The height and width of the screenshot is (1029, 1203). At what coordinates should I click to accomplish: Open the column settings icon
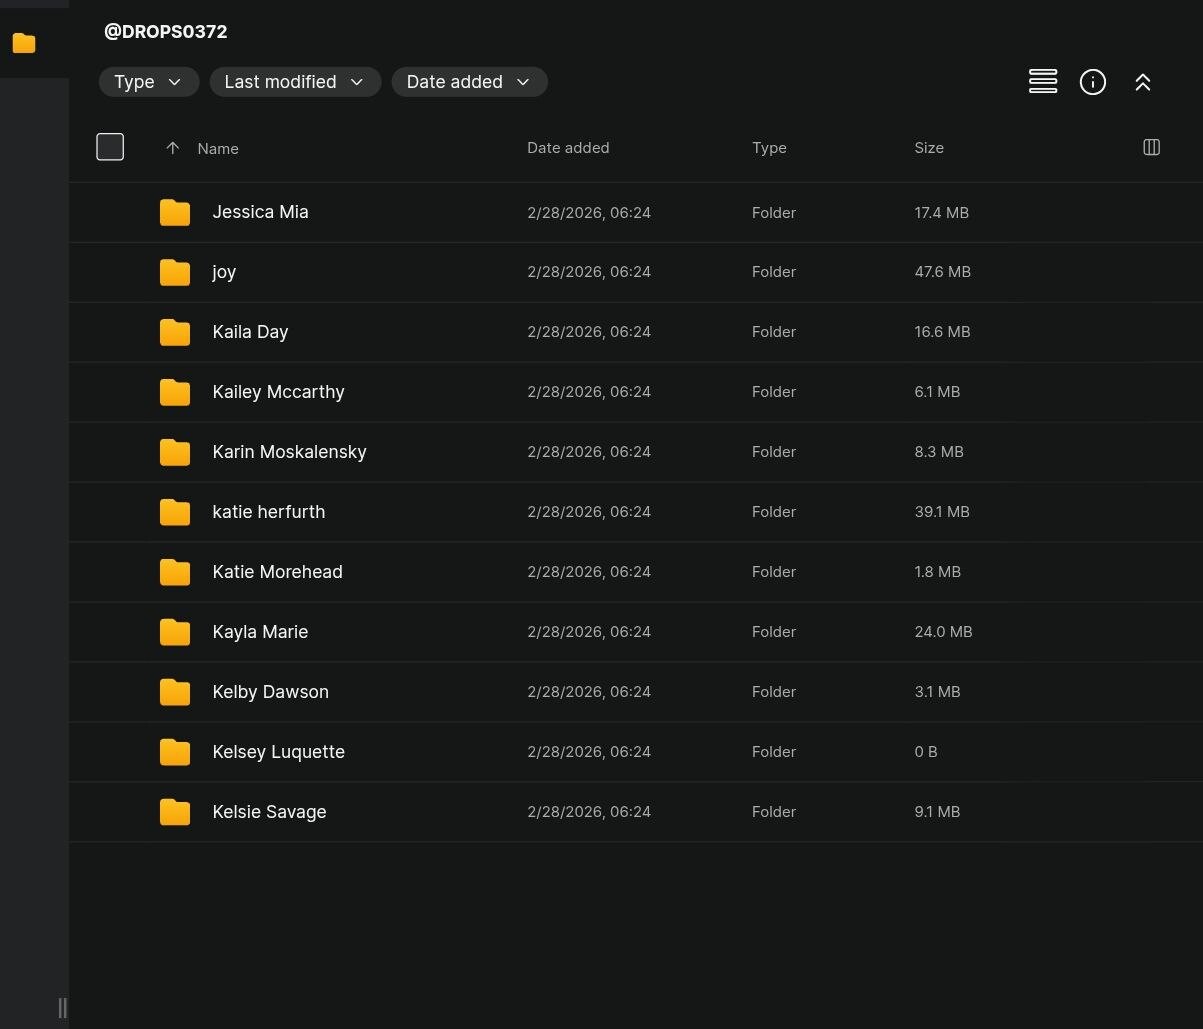pos(1151,148)
